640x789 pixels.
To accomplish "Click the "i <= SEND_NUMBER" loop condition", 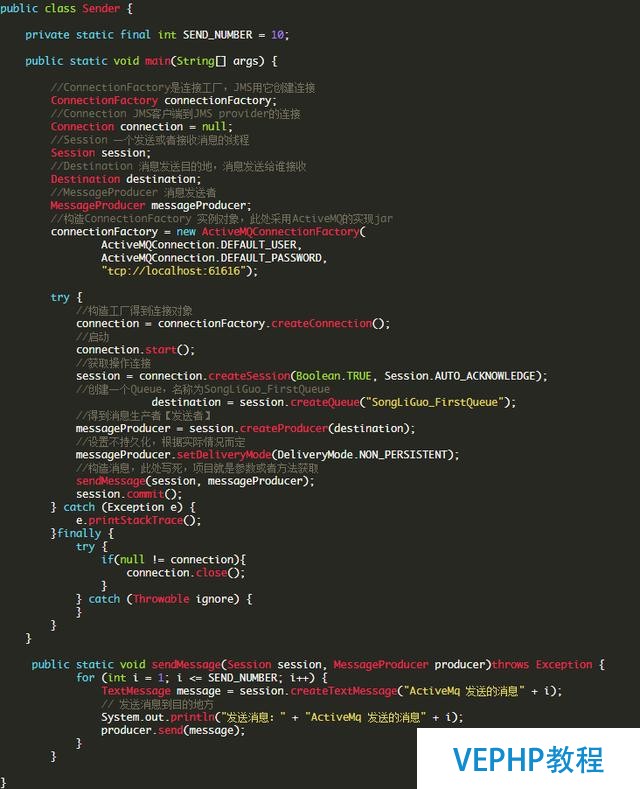I will click(226, 678).
